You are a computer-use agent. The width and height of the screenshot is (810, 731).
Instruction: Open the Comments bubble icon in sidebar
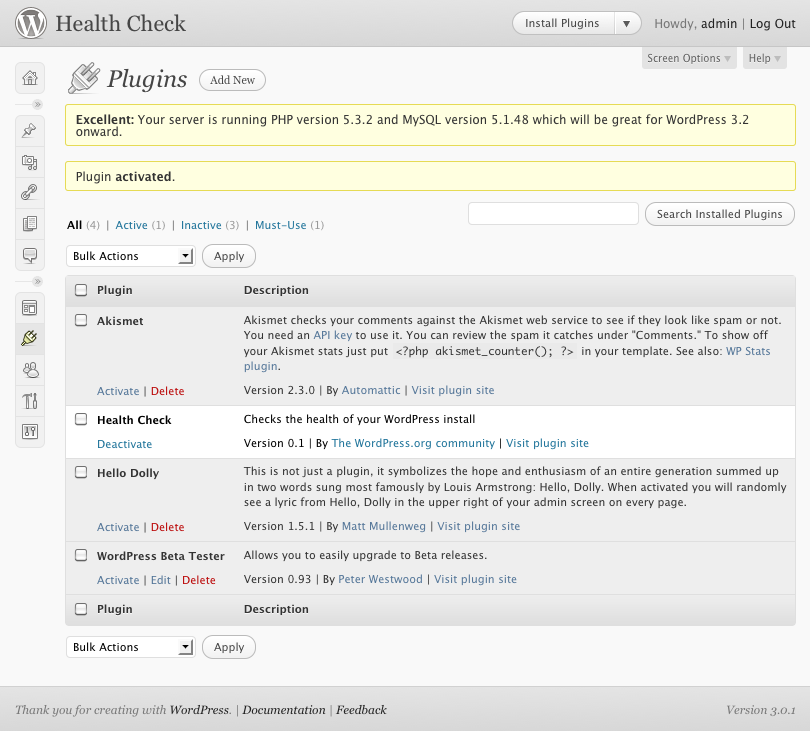point(30,255)
